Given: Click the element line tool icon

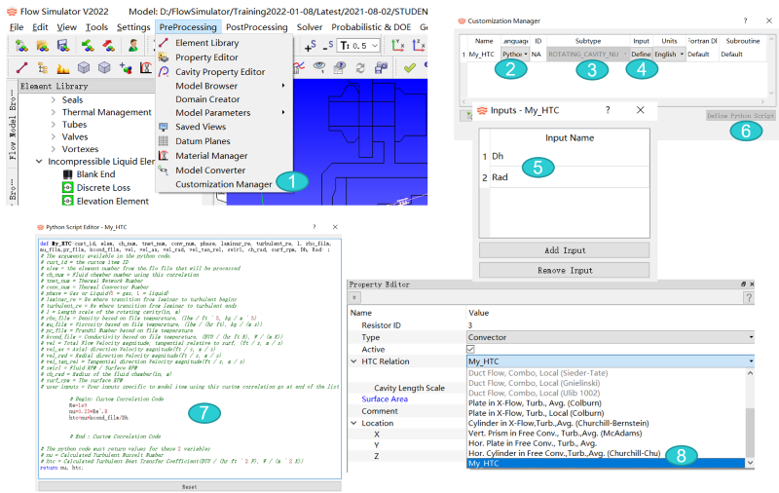Looking at the screenshot, I should tap(21, 68).
